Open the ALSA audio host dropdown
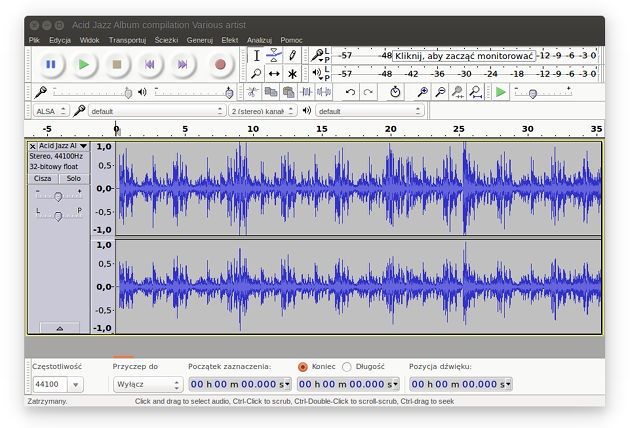The image size is (630, 428). 51,111
